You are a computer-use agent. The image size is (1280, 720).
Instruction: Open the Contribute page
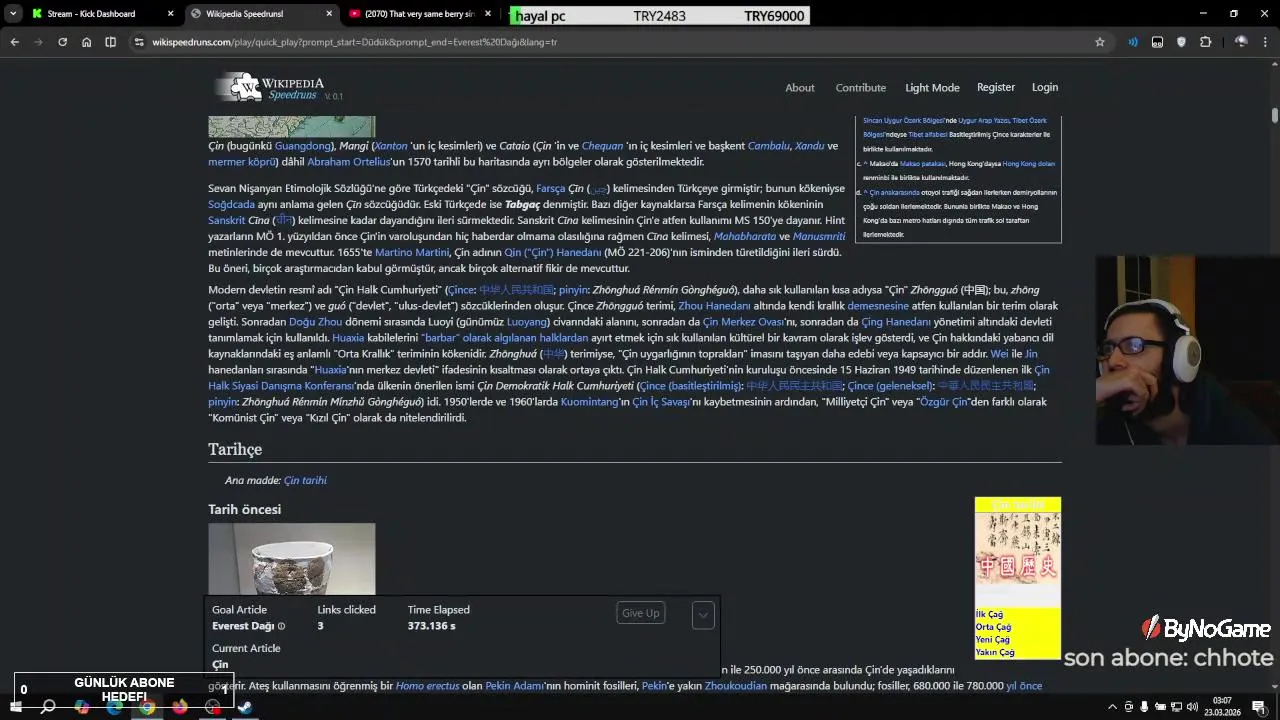[x=861, y=88]
